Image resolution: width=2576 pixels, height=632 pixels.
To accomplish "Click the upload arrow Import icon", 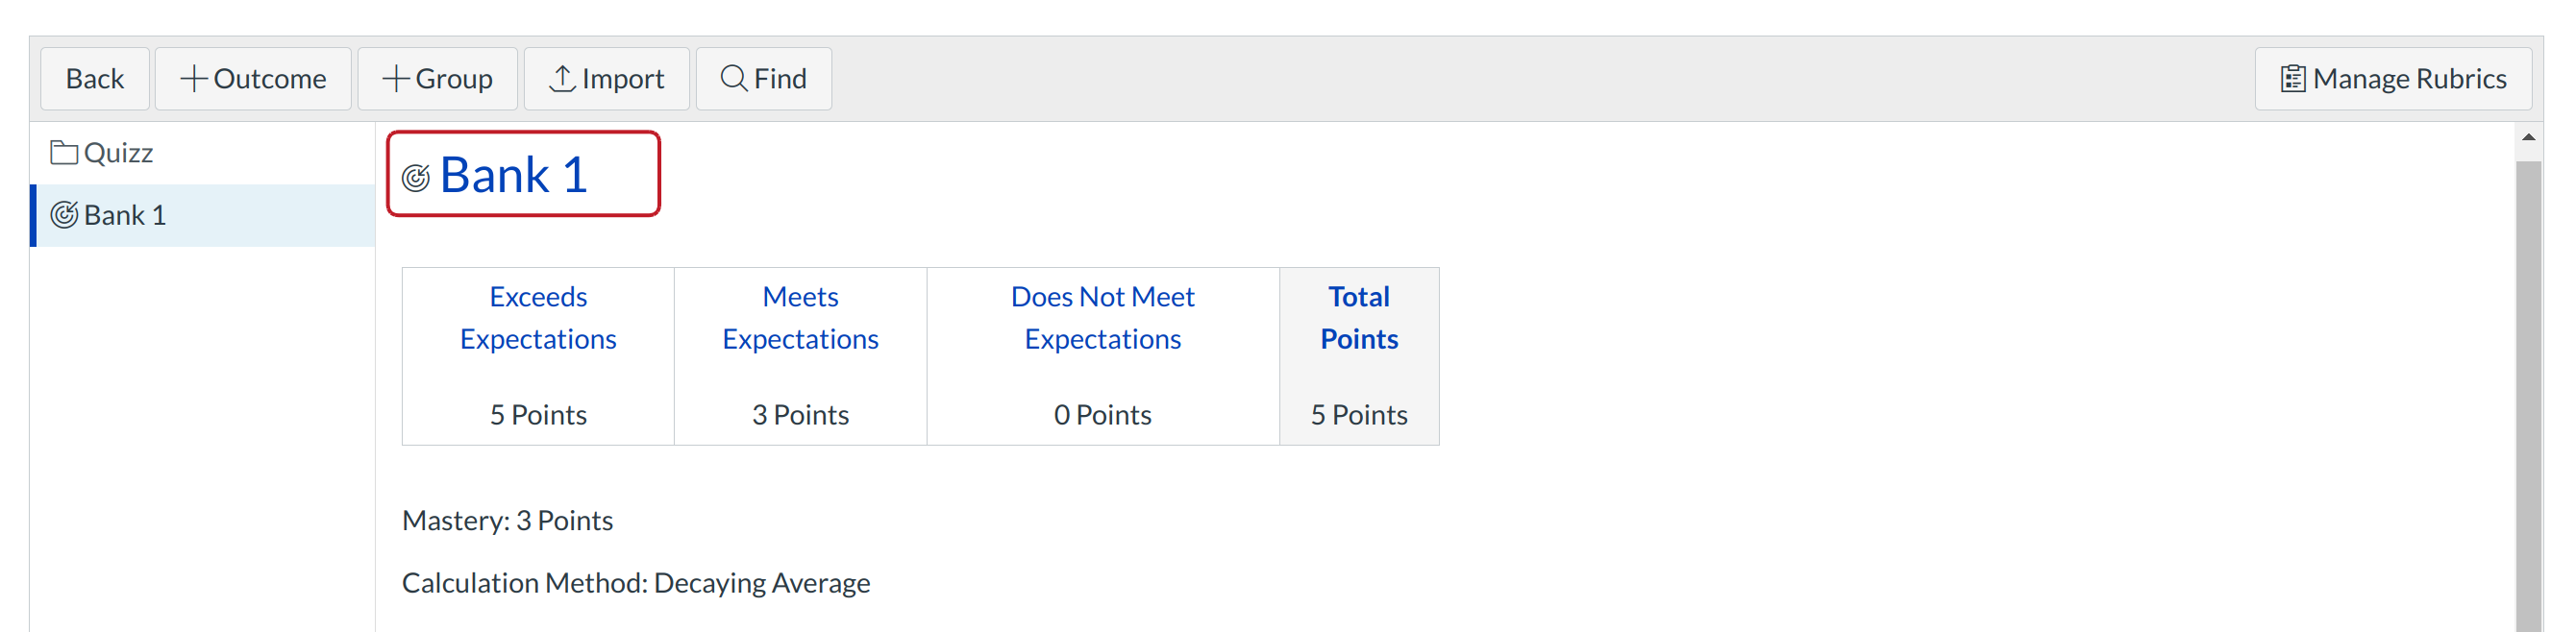I will (562, 79).
